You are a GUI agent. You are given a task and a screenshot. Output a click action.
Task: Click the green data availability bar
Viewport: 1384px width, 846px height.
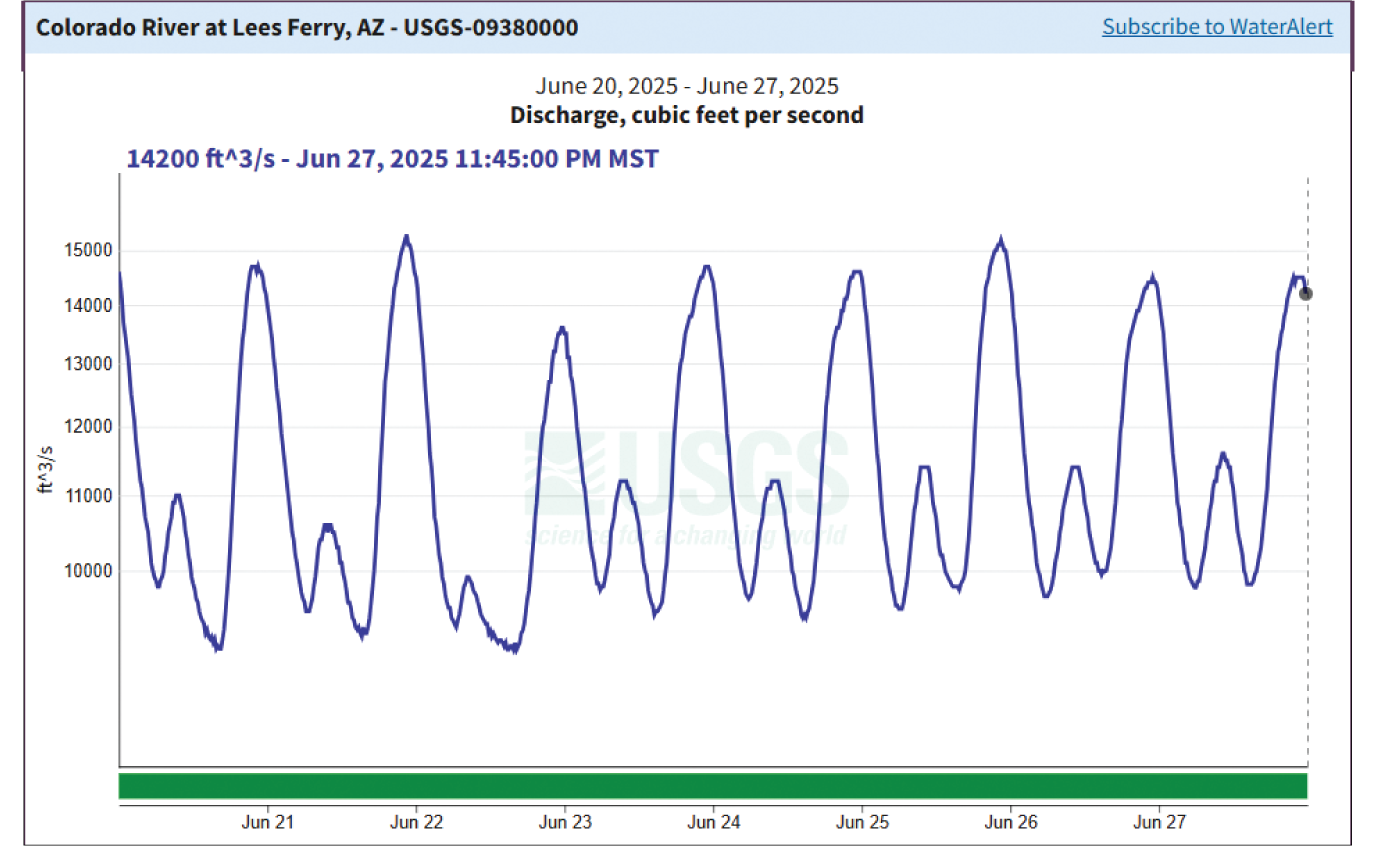tap(713, 785)
